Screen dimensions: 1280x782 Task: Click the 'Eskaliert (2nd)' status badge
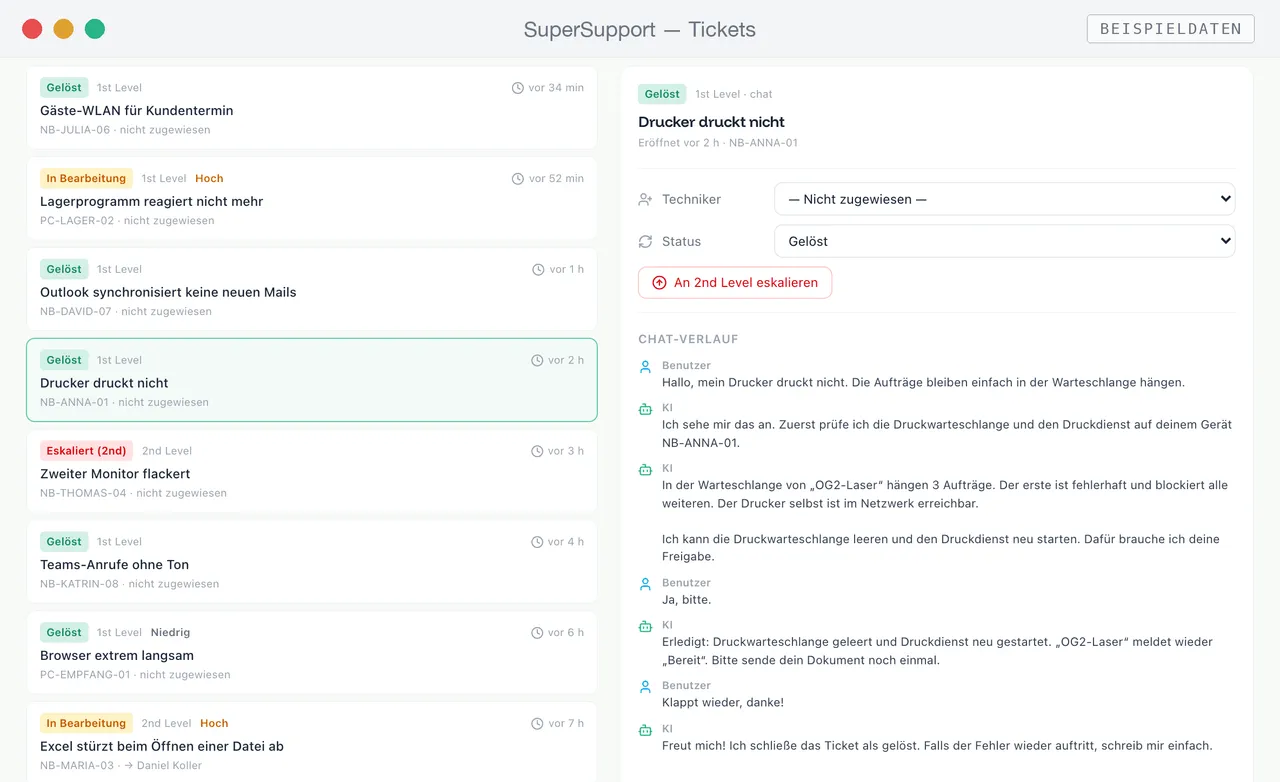(86, 451)
